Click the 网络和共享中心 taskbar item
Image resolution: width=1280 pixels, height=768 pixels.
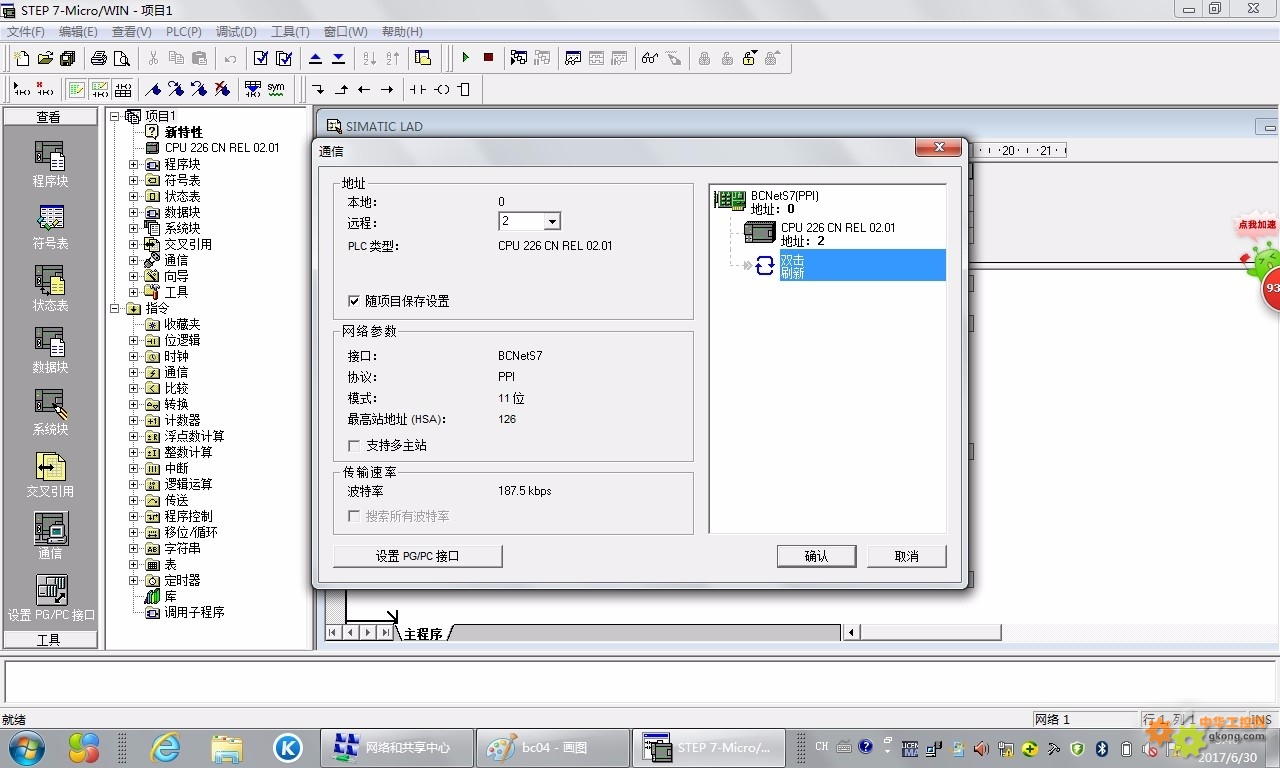(x=396, y=747)
